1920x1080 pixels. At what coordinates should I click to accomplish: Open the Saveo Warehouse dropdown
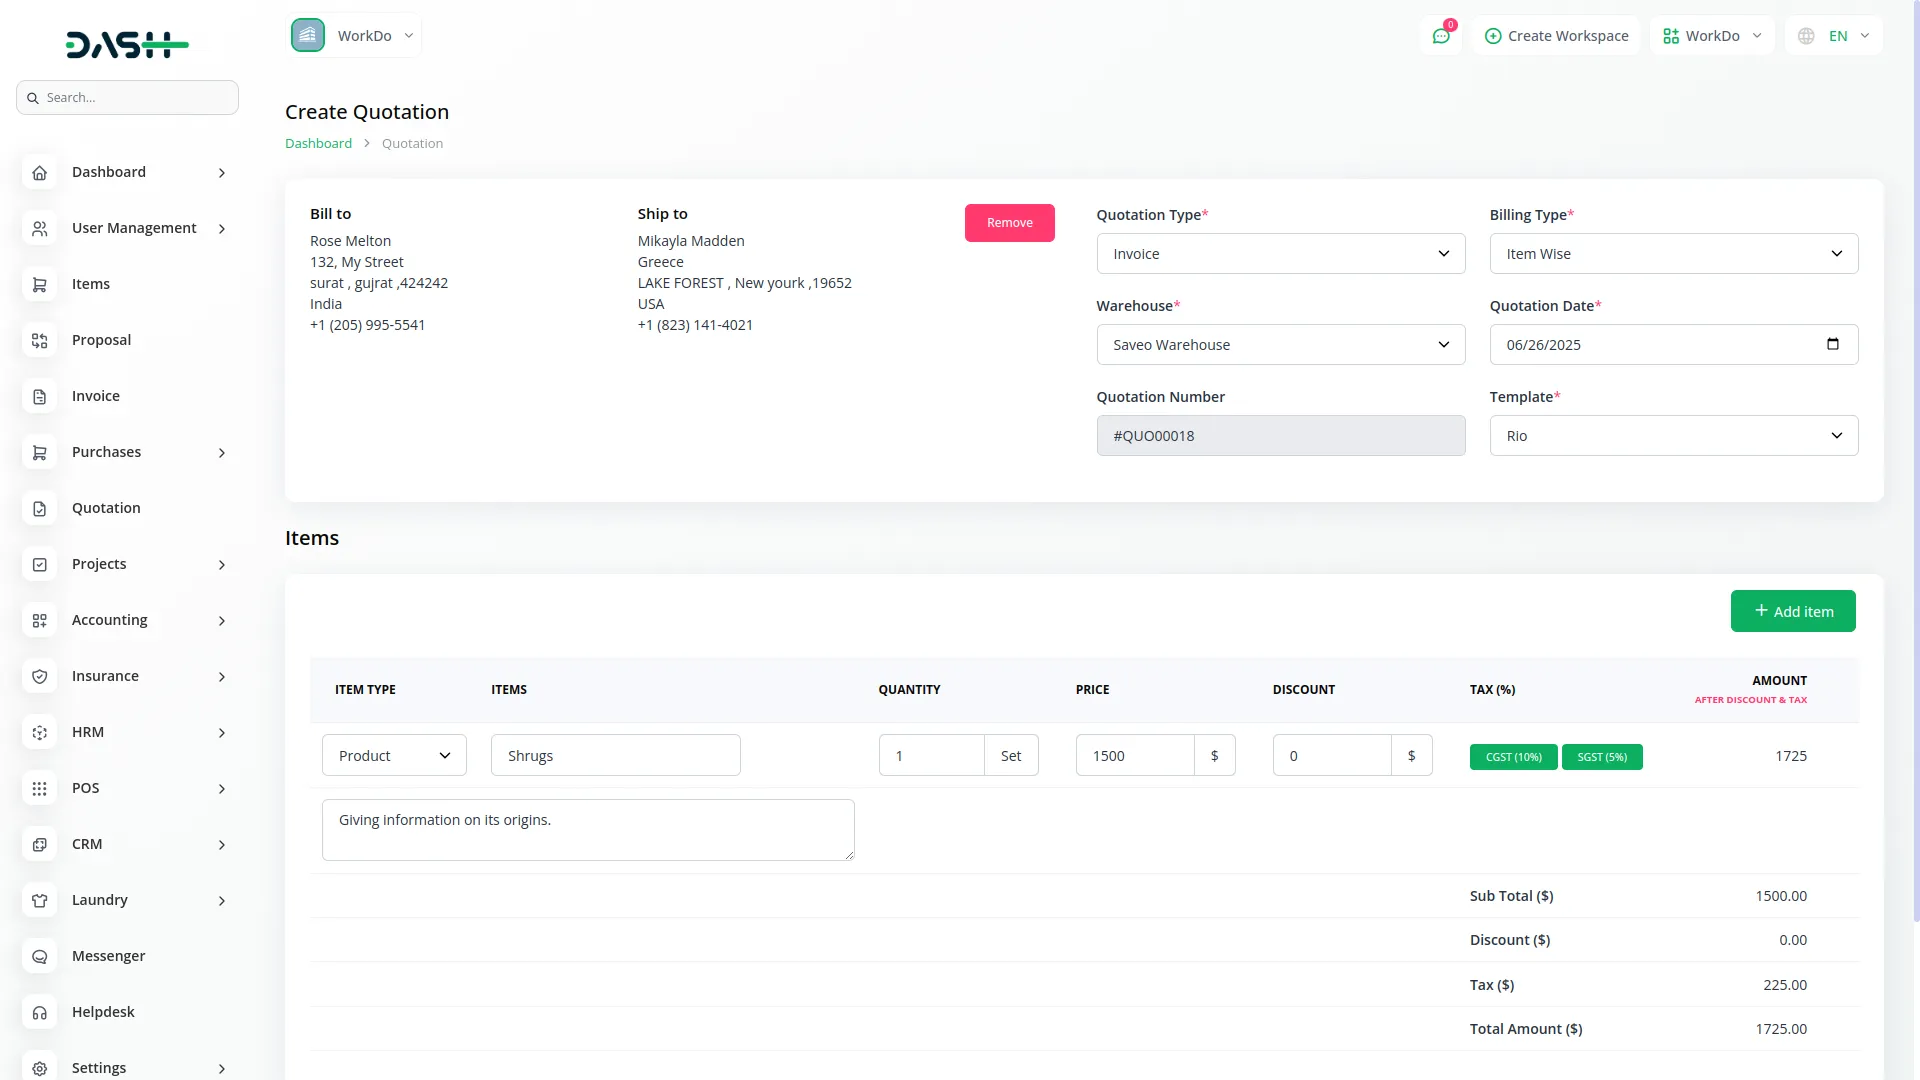(x=1280, y=345)
